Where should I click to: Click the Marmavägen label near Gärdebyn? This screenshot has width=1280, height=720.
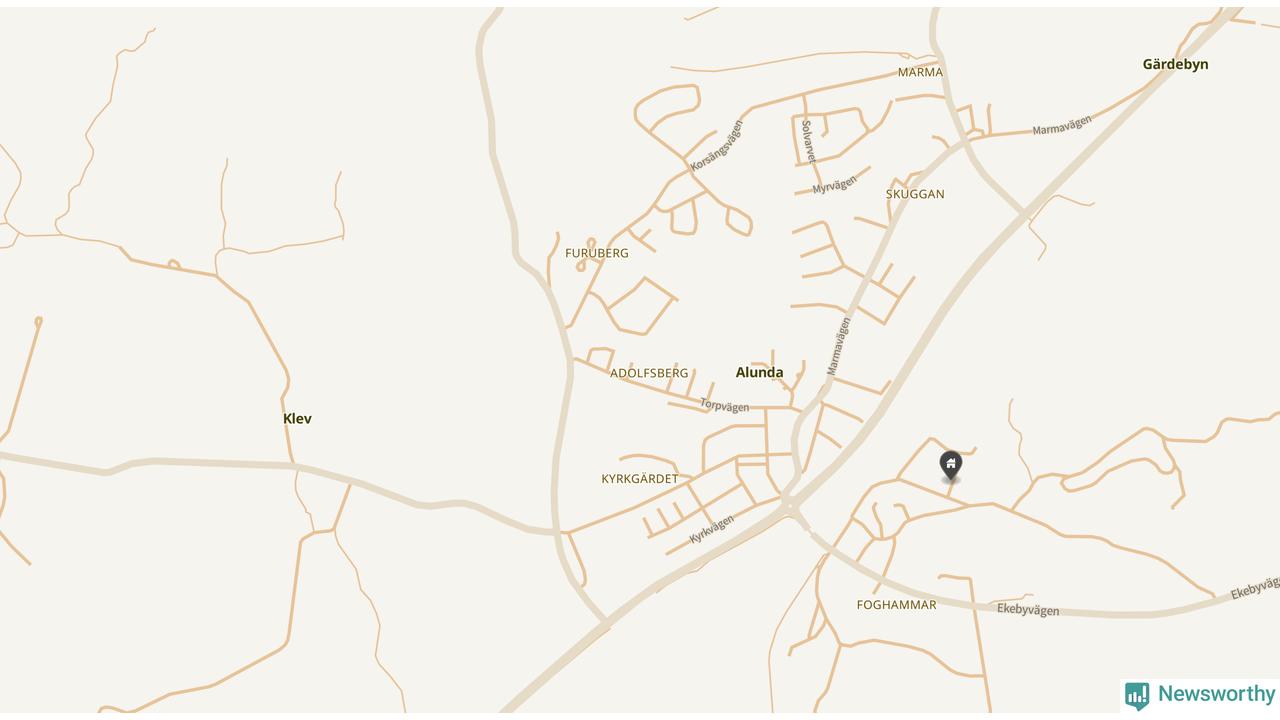click(x=1062, y=125)
